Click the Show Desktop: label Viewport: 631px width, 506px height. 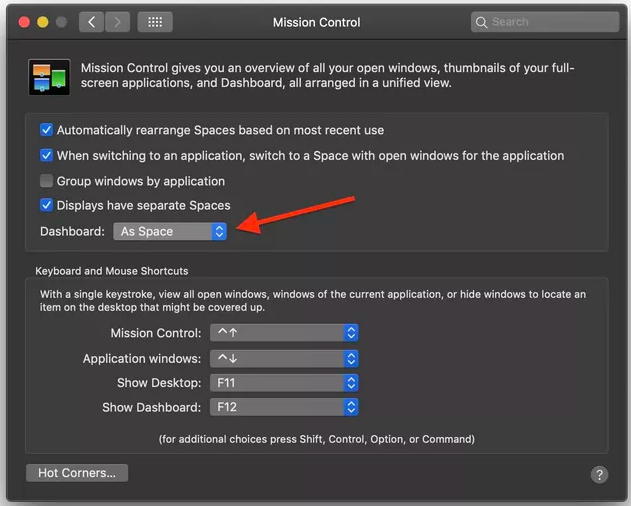159,382
